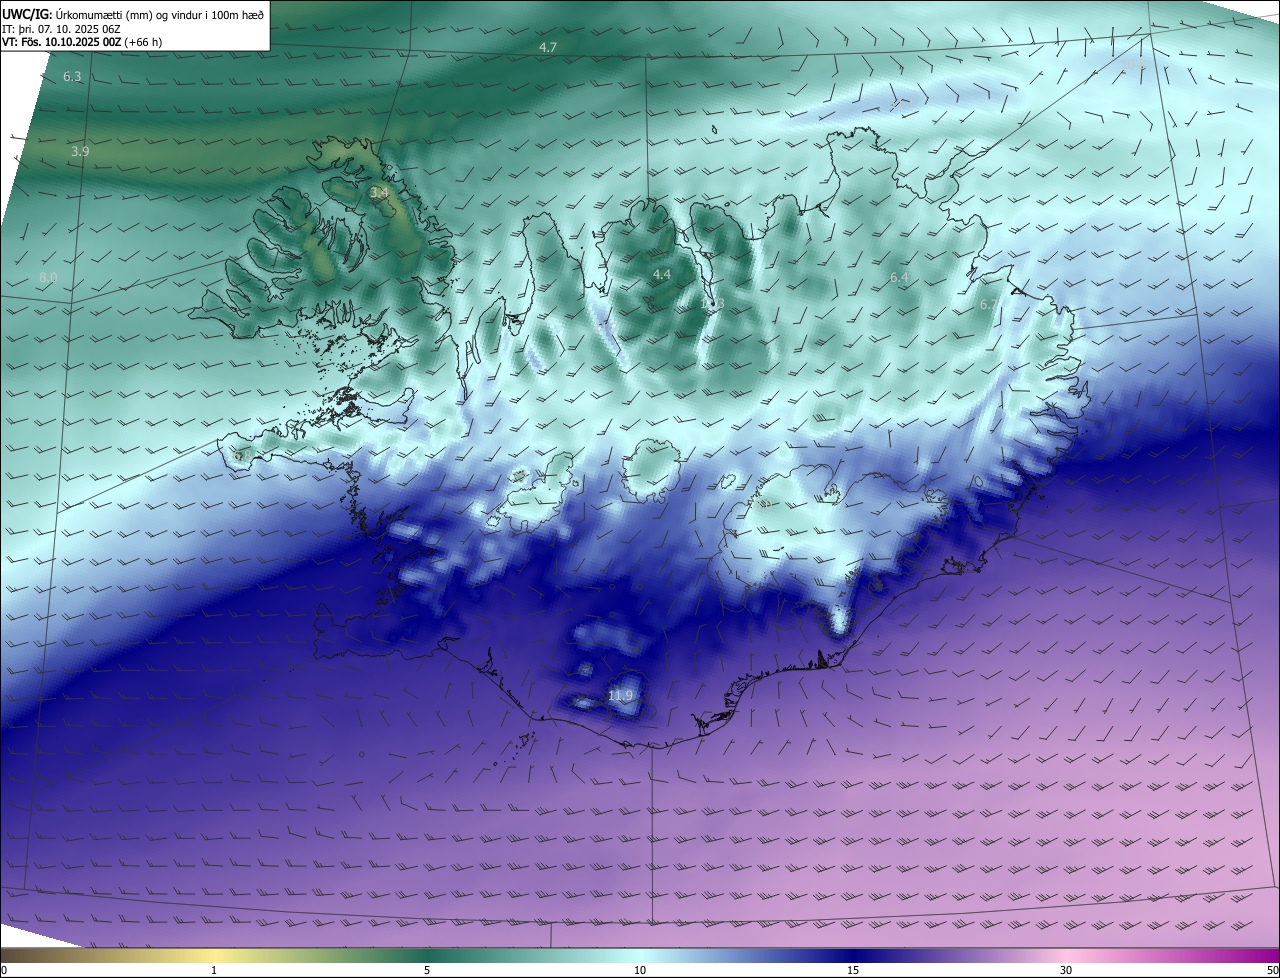
Task: Click the 3.9 value label
Action: (80, 152)
